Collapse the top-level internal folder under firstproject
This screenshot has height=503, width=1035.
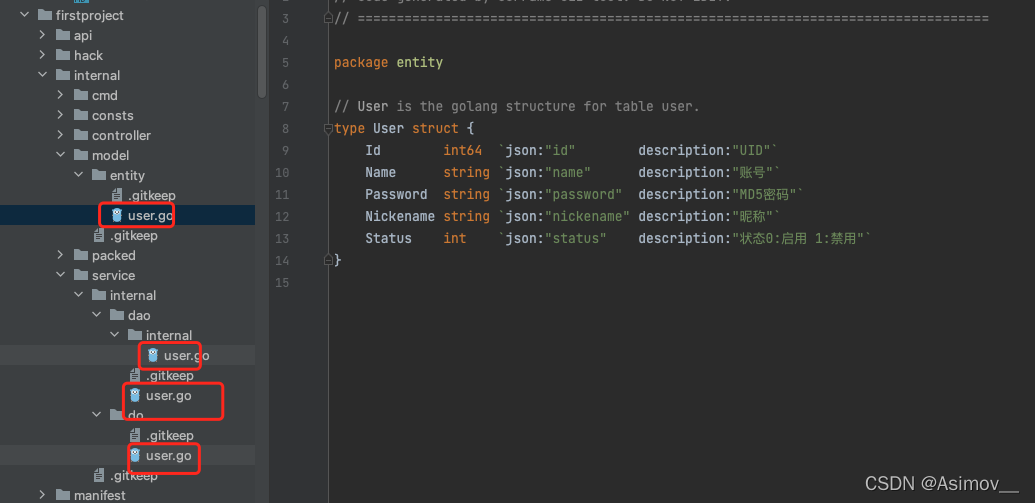pos(43,75)
